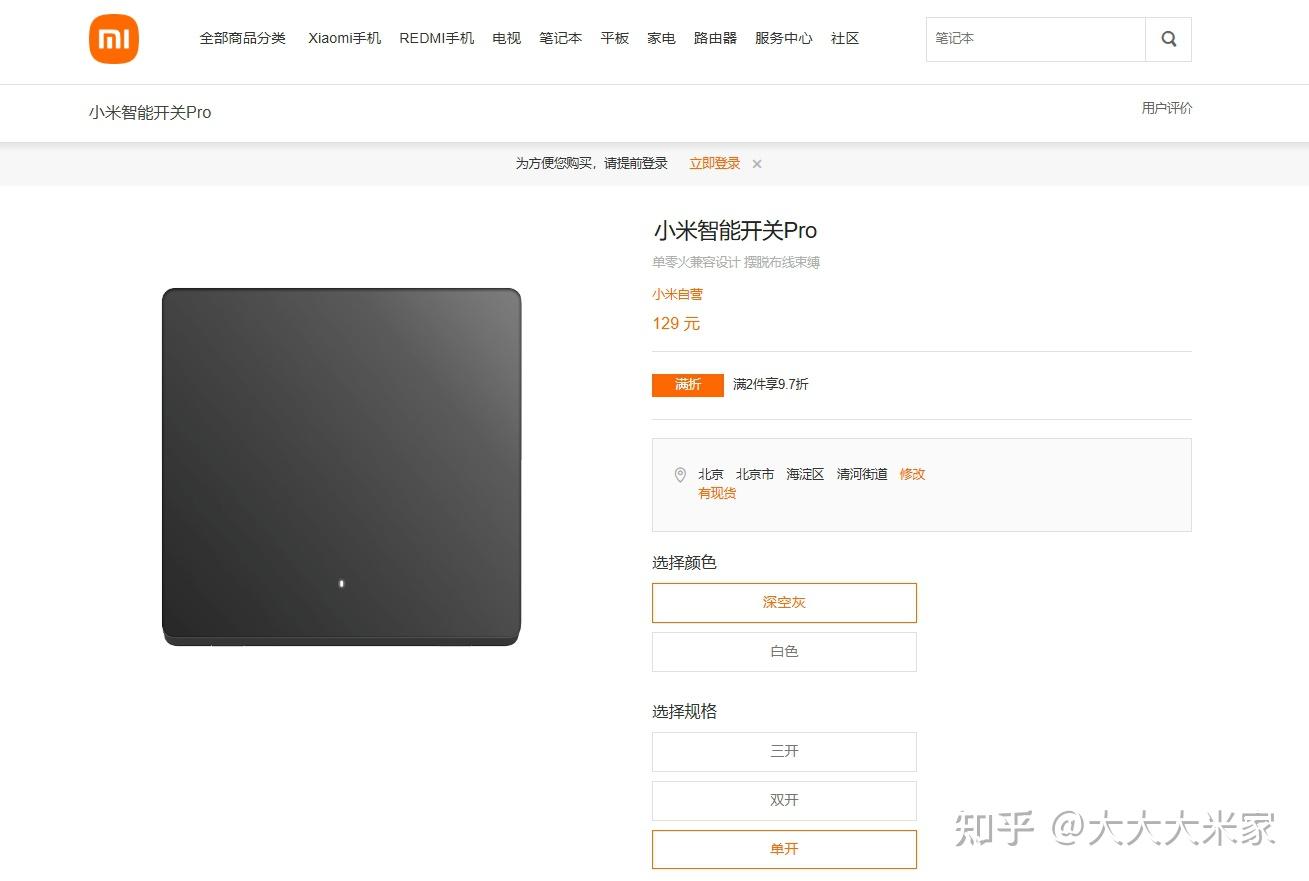Screen dimensions: 1309x881
Task: Click 有现货 stock status text
Action: [x=717, y=493]
